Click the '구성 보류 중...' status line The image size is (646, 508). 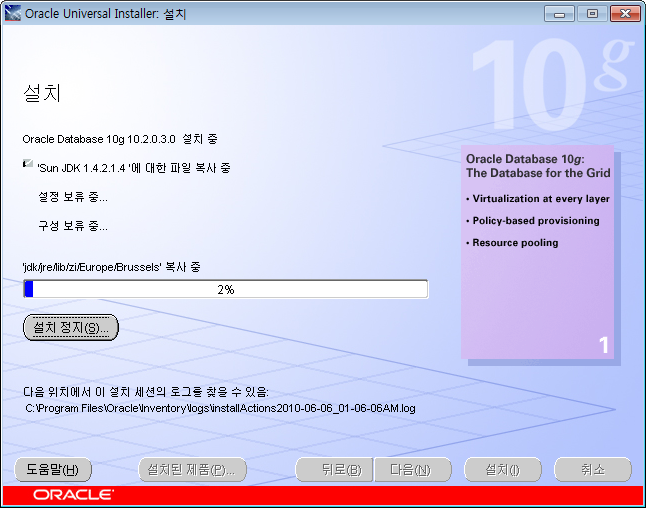pos(73,226)
